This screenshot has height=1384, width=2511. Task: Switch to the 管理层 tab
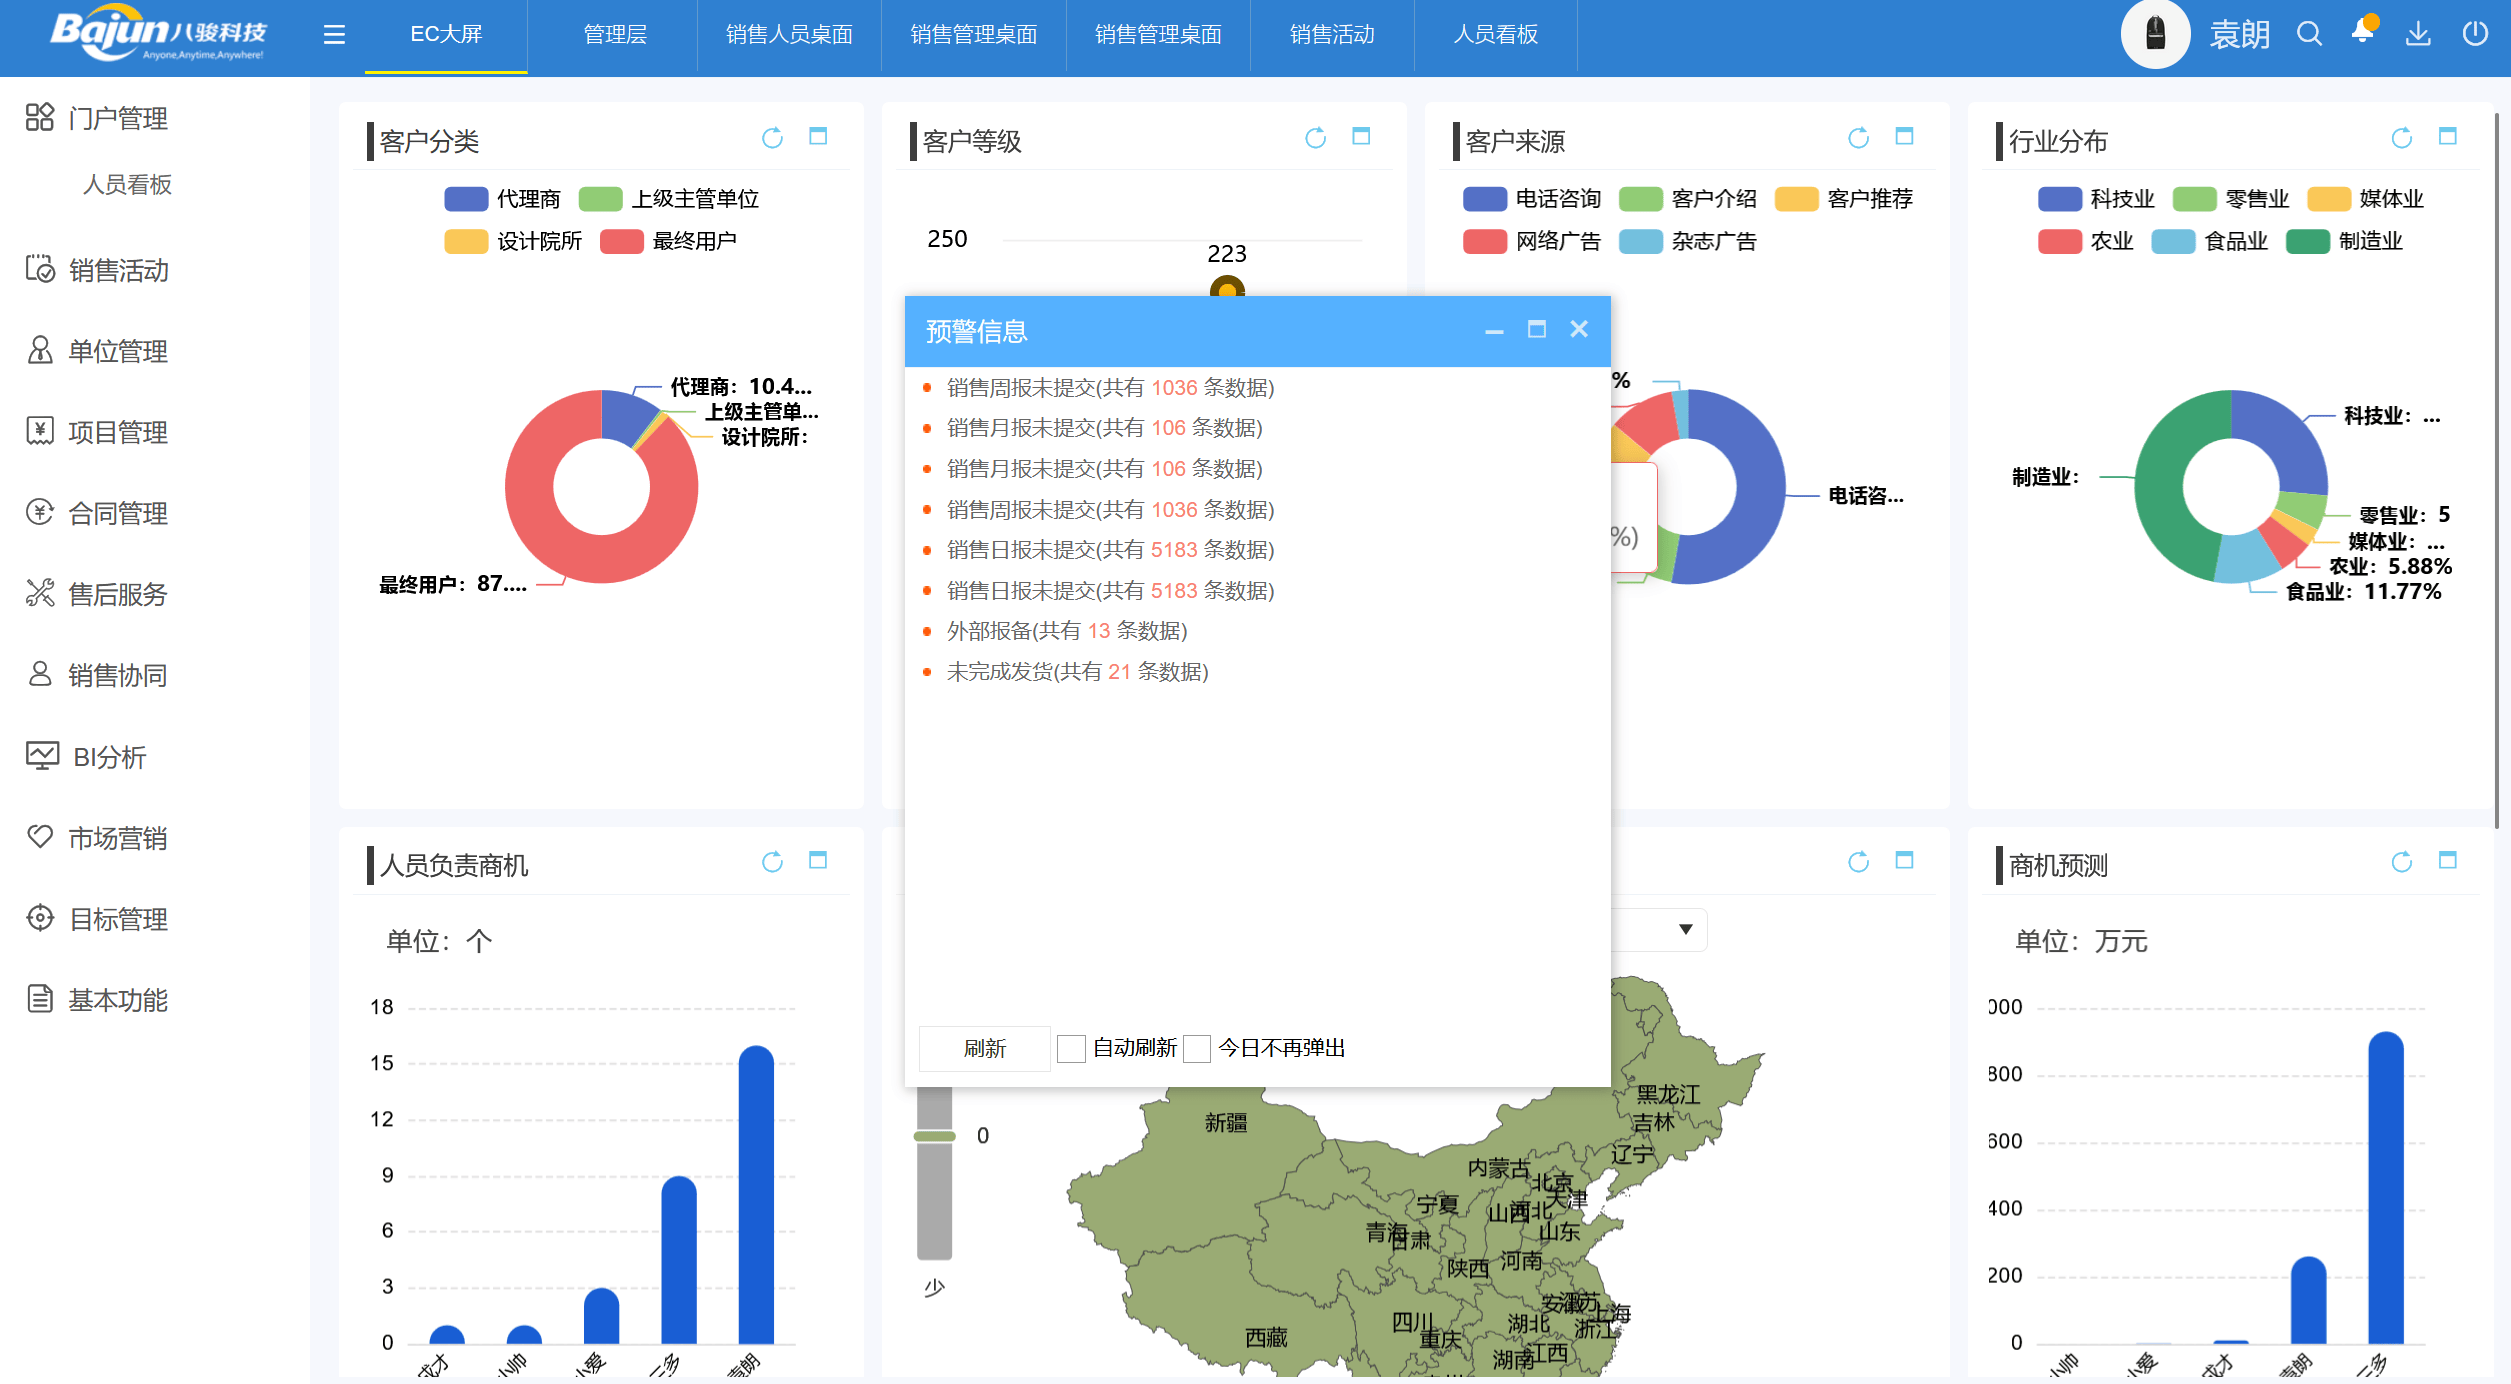614,35
